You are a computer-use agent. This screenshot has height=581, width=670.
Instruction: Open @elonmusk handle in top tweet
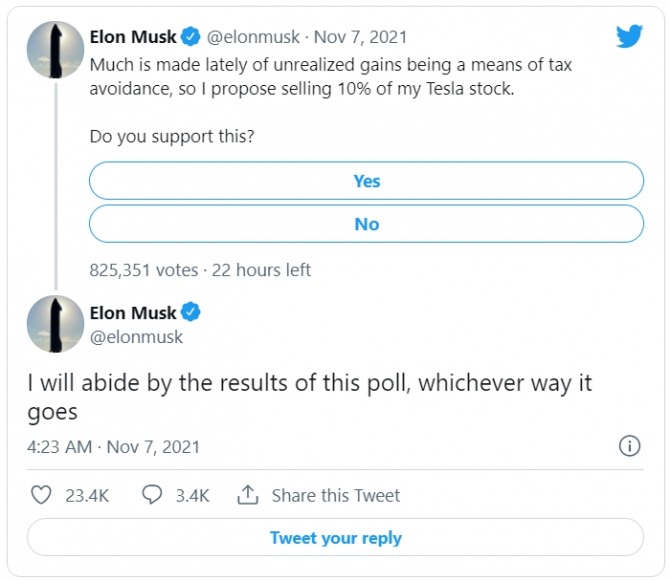point(255,38)
